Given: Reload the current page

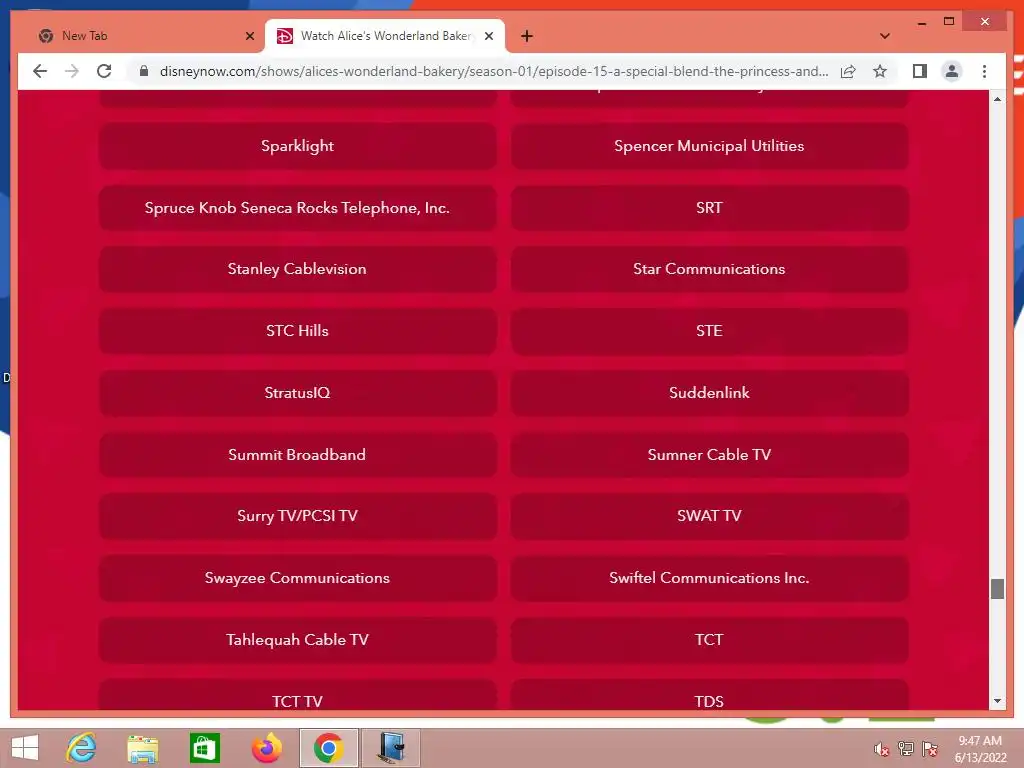Looking at the screenshot, I should (x=104, y=71).
